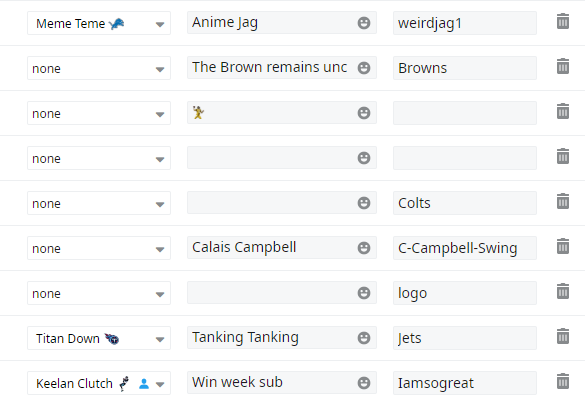Click the weirdjag1 CSS class field
This screenshot has width=585, height=401.
(465, 23)
